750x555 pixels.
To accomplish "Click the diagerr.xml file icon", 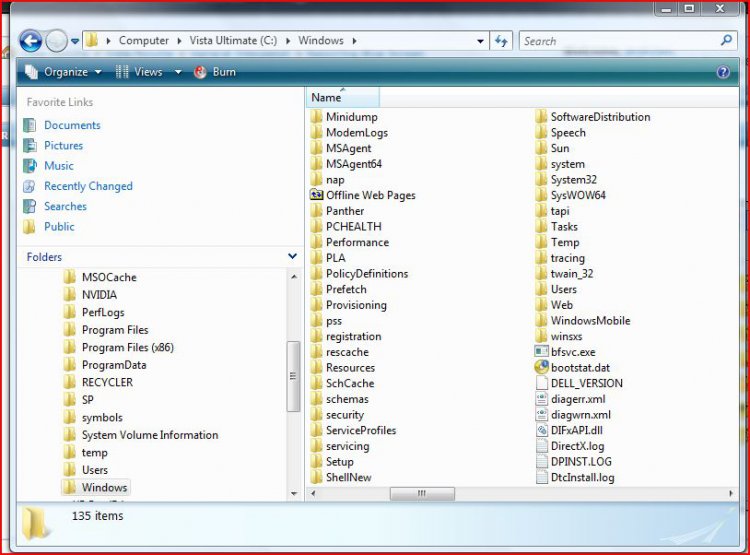I will [541, 399].
